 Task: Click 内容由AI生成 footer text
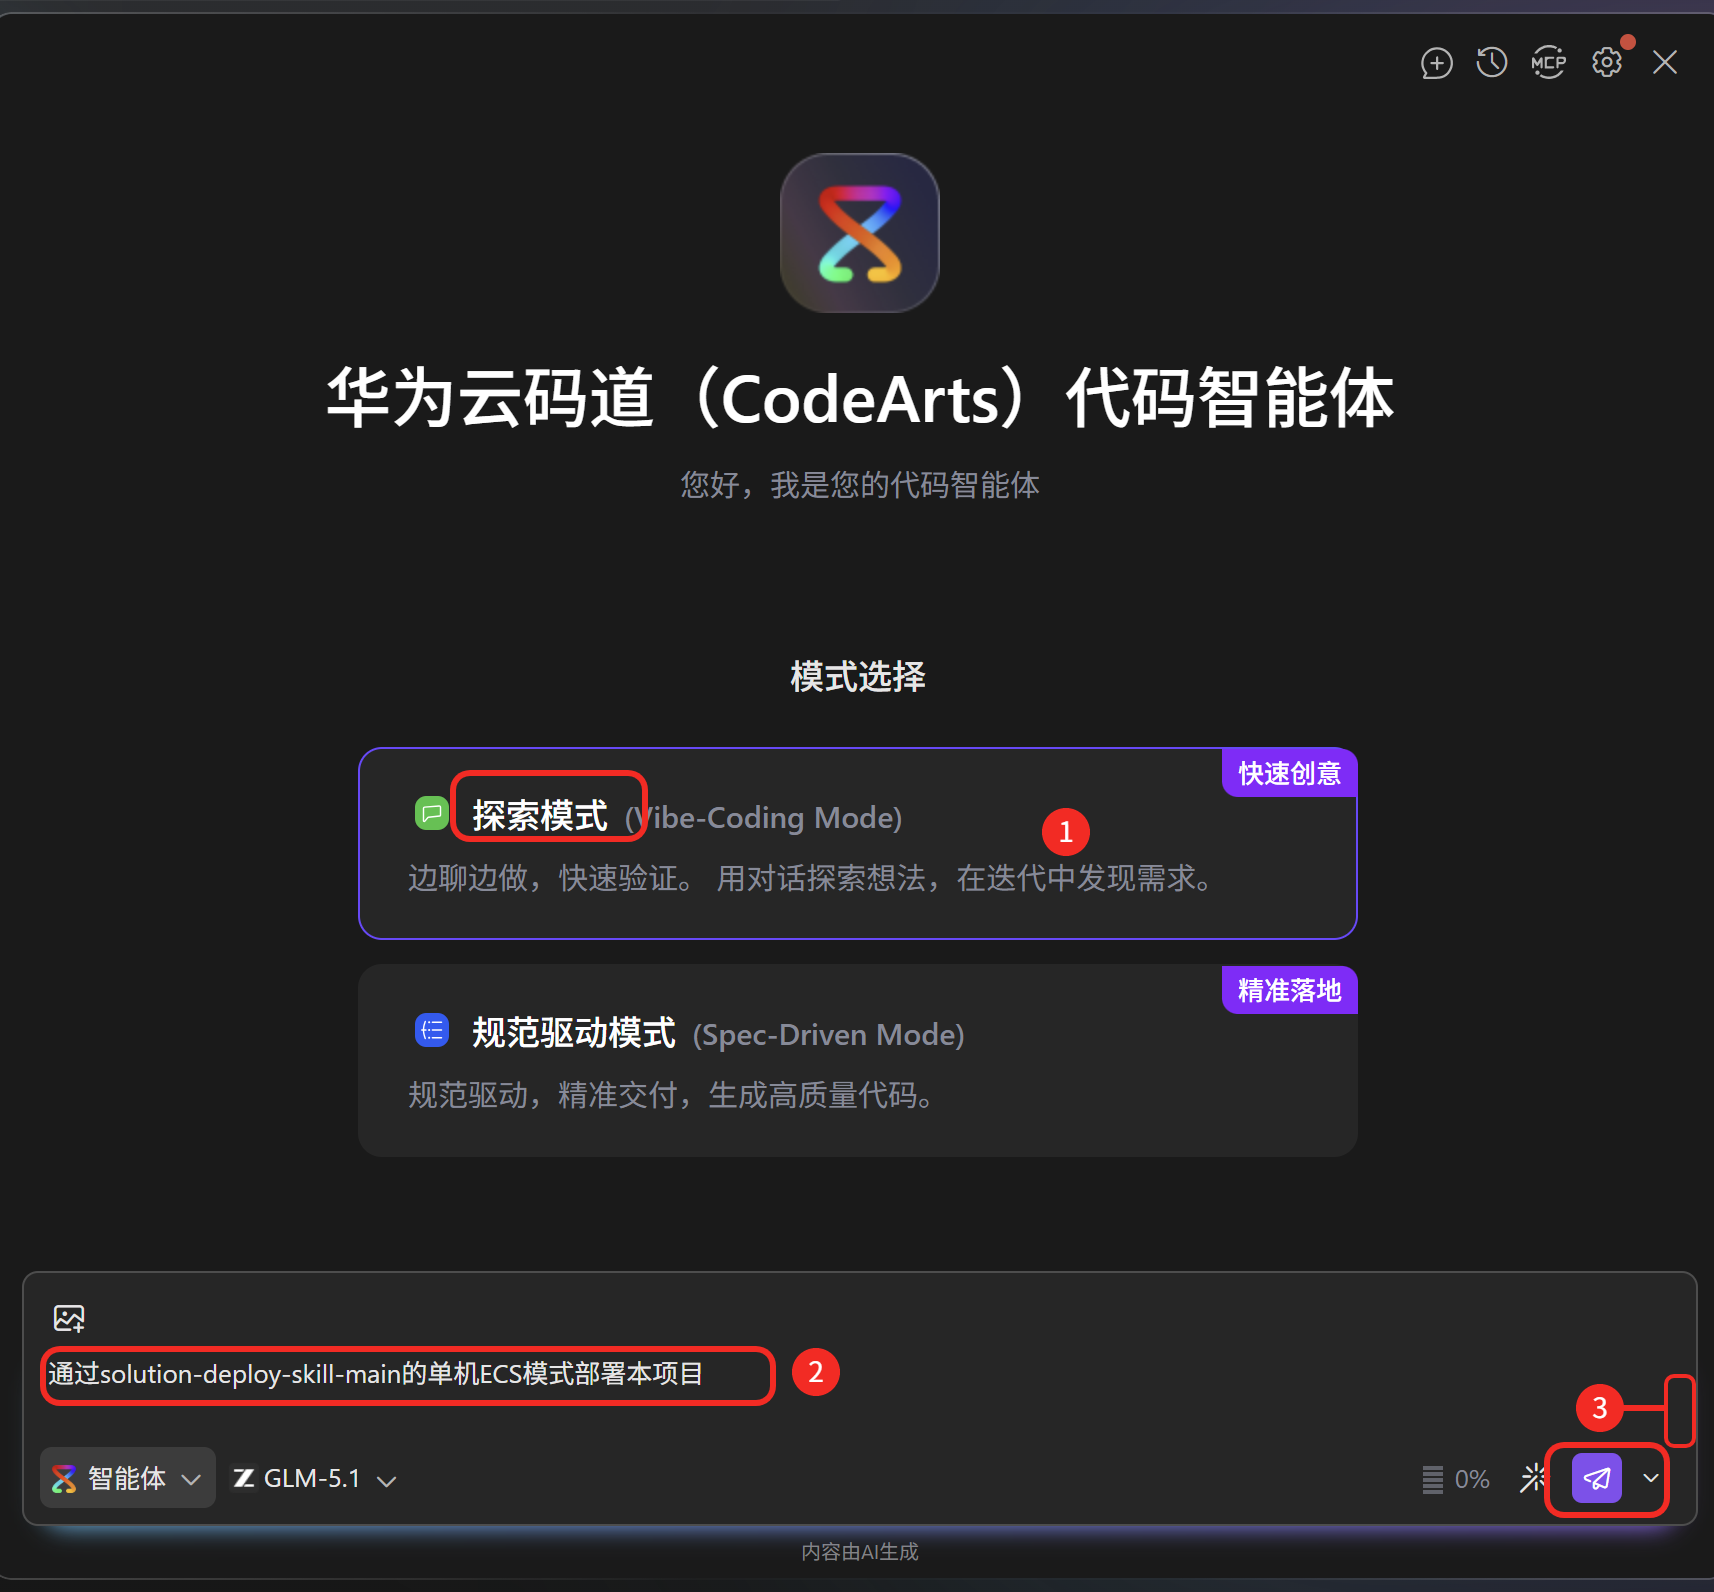point(860,1551)
